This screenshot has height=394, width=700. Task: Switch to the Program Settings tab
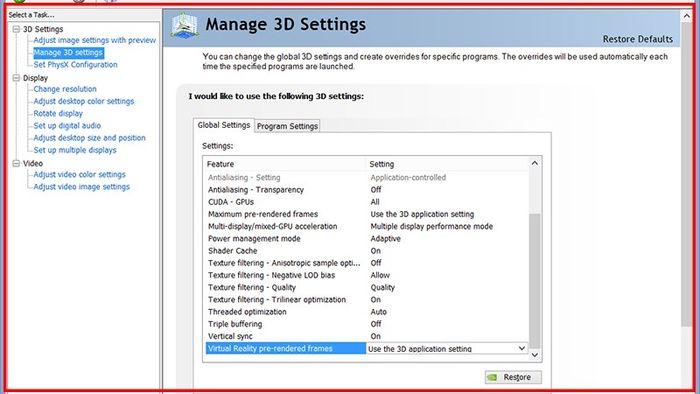pyautogui.click(x=288, y=126)
